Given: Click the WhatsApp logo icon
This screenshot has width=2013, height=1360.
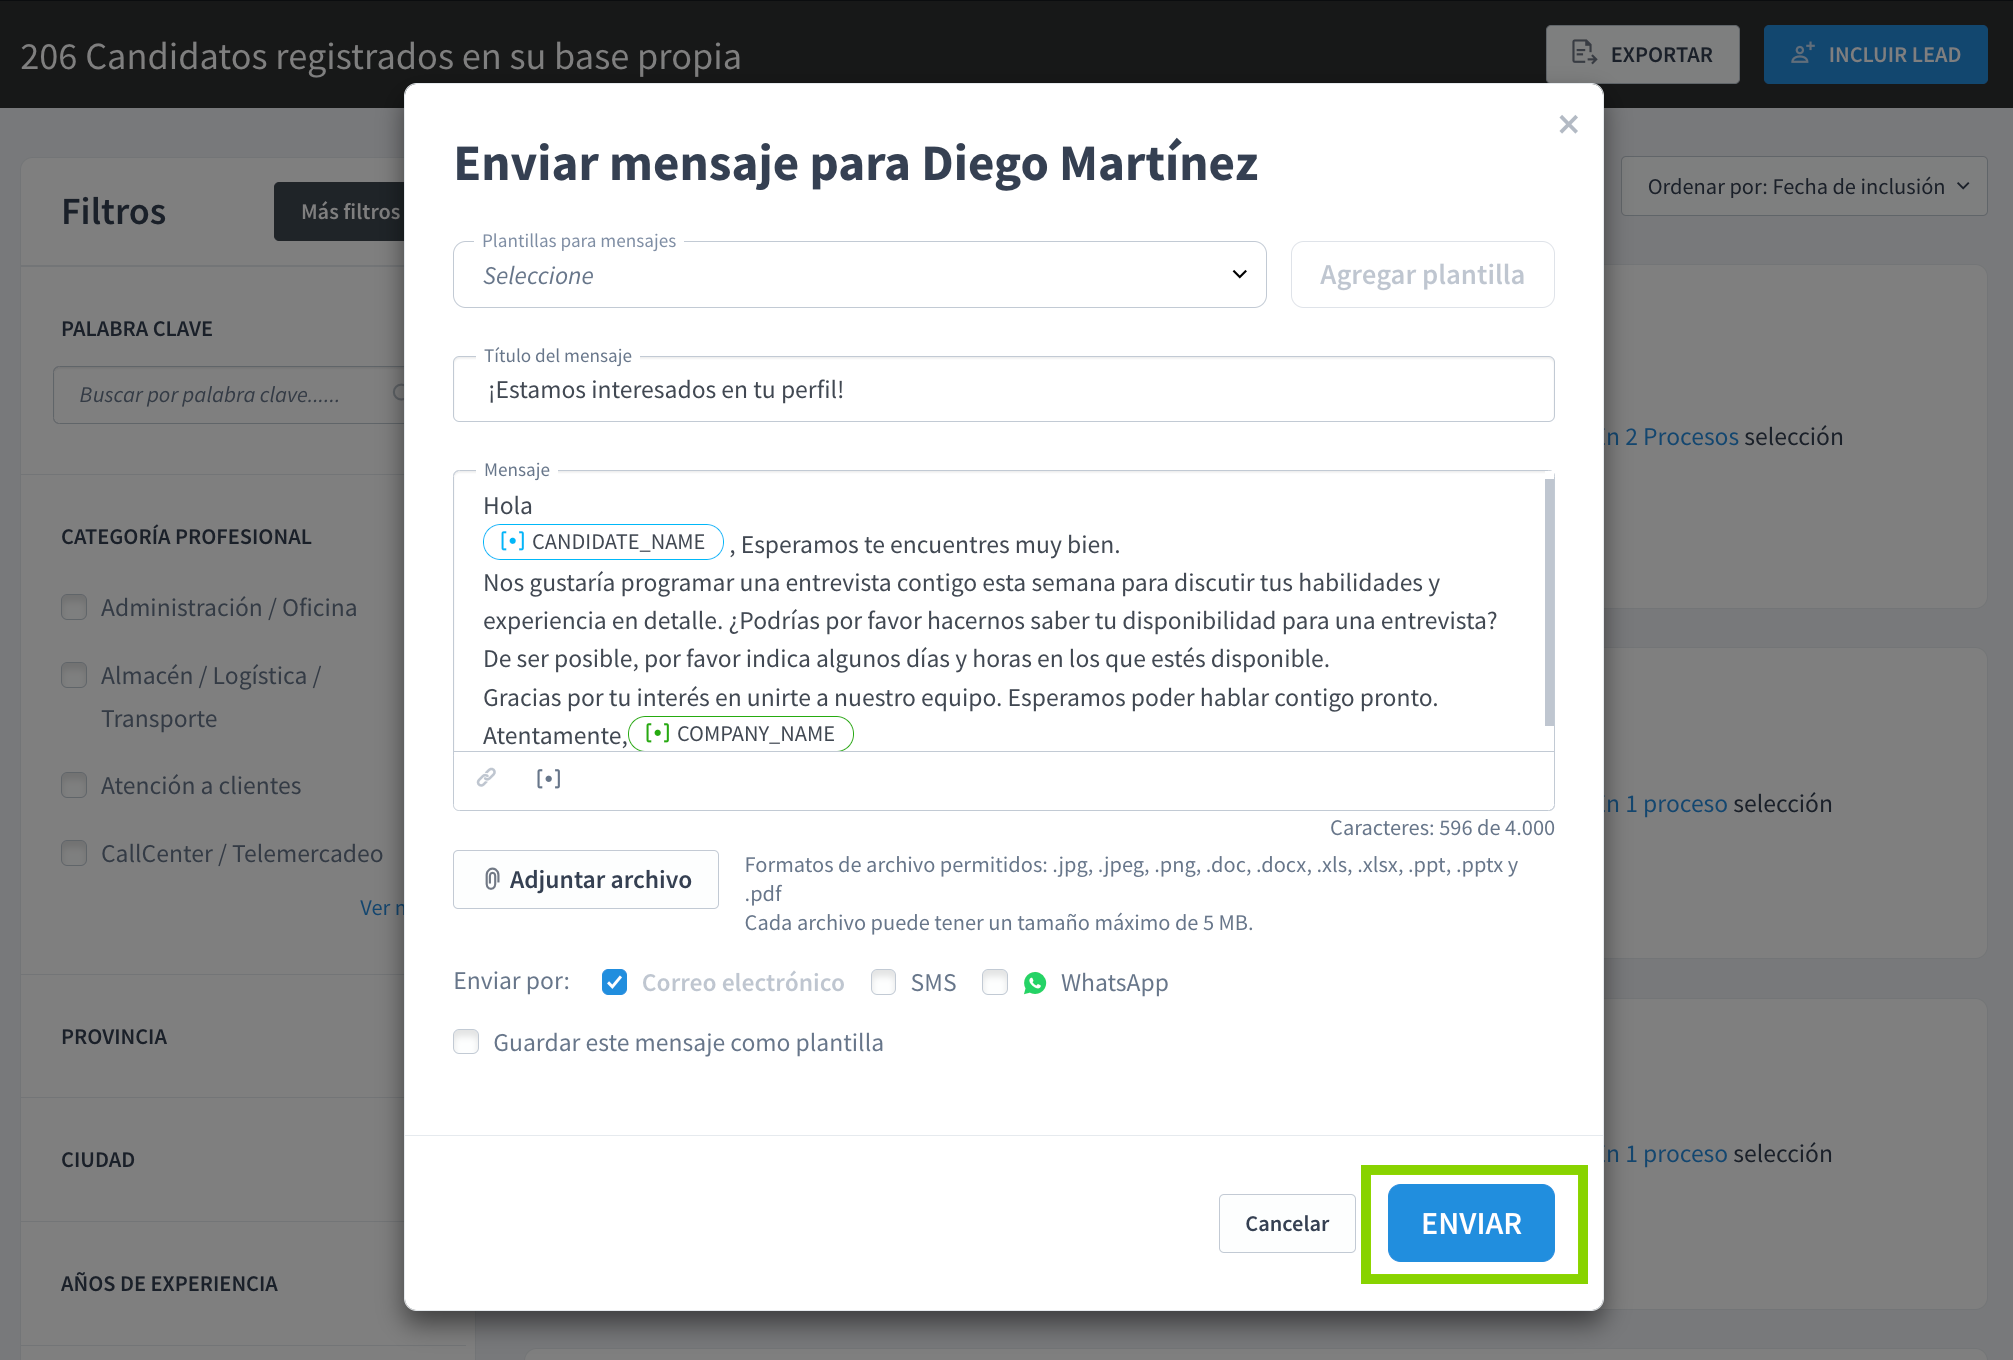Looking at the screenshot, I should 1035,982.
